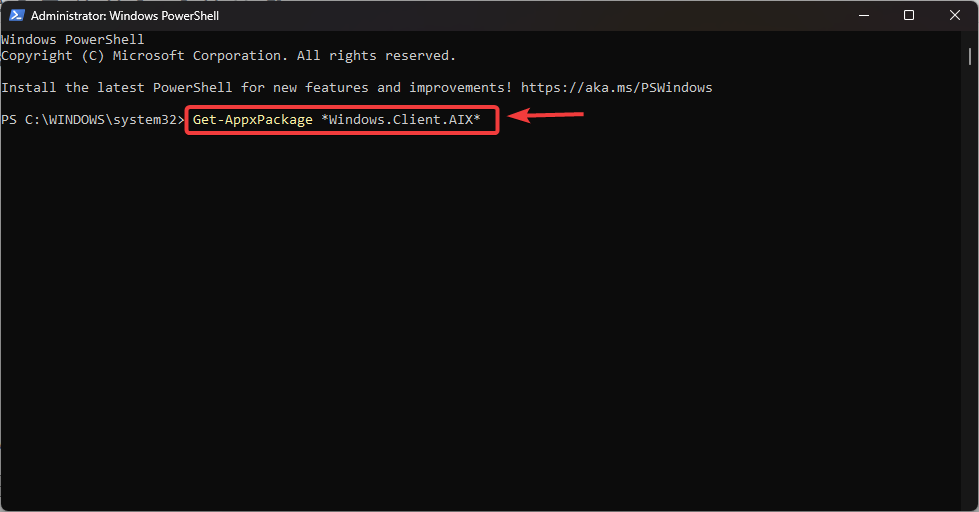Open the aka.ms/PSWindows link
The image size is (979, 512).
617,88
